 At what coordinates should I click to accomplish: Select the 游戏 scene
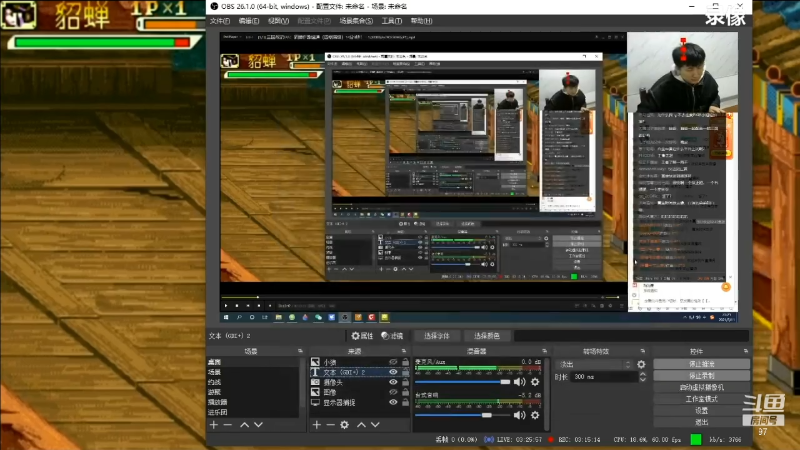[x=253, y=392]
